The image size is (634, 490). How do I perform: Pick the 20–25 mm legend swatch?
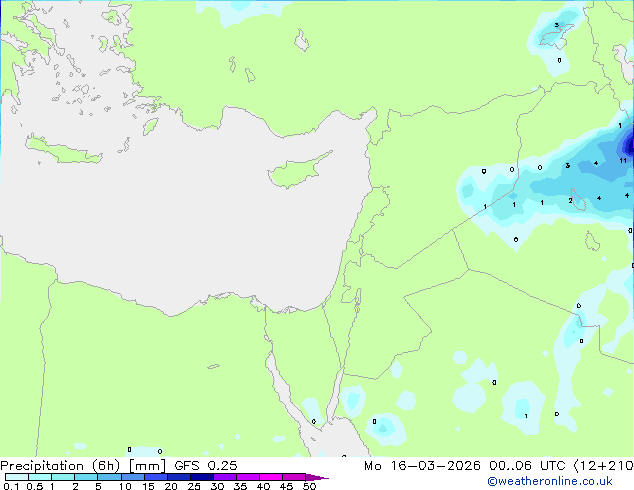179,477
